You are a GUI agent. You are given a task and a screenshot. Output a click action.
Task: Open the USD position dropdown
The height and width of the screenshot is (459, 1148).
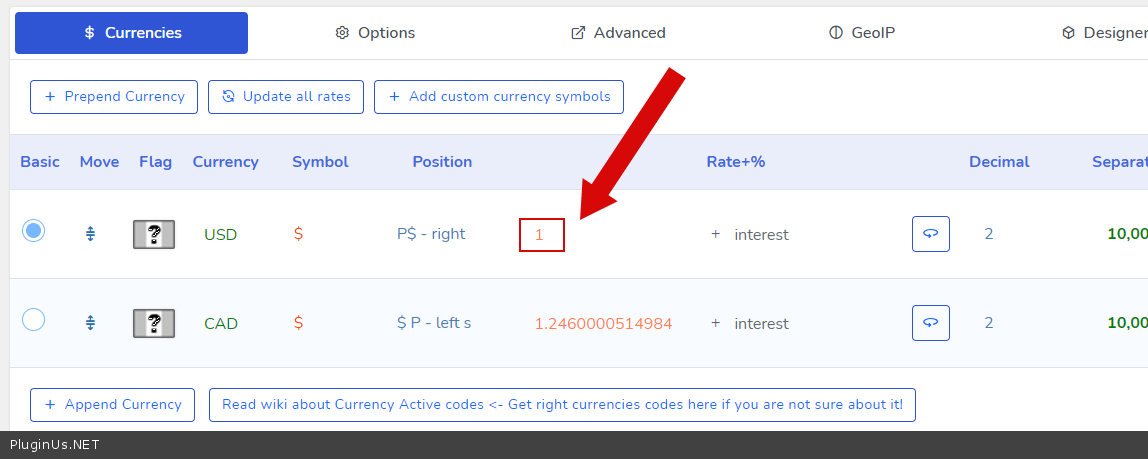coord(431,234)
